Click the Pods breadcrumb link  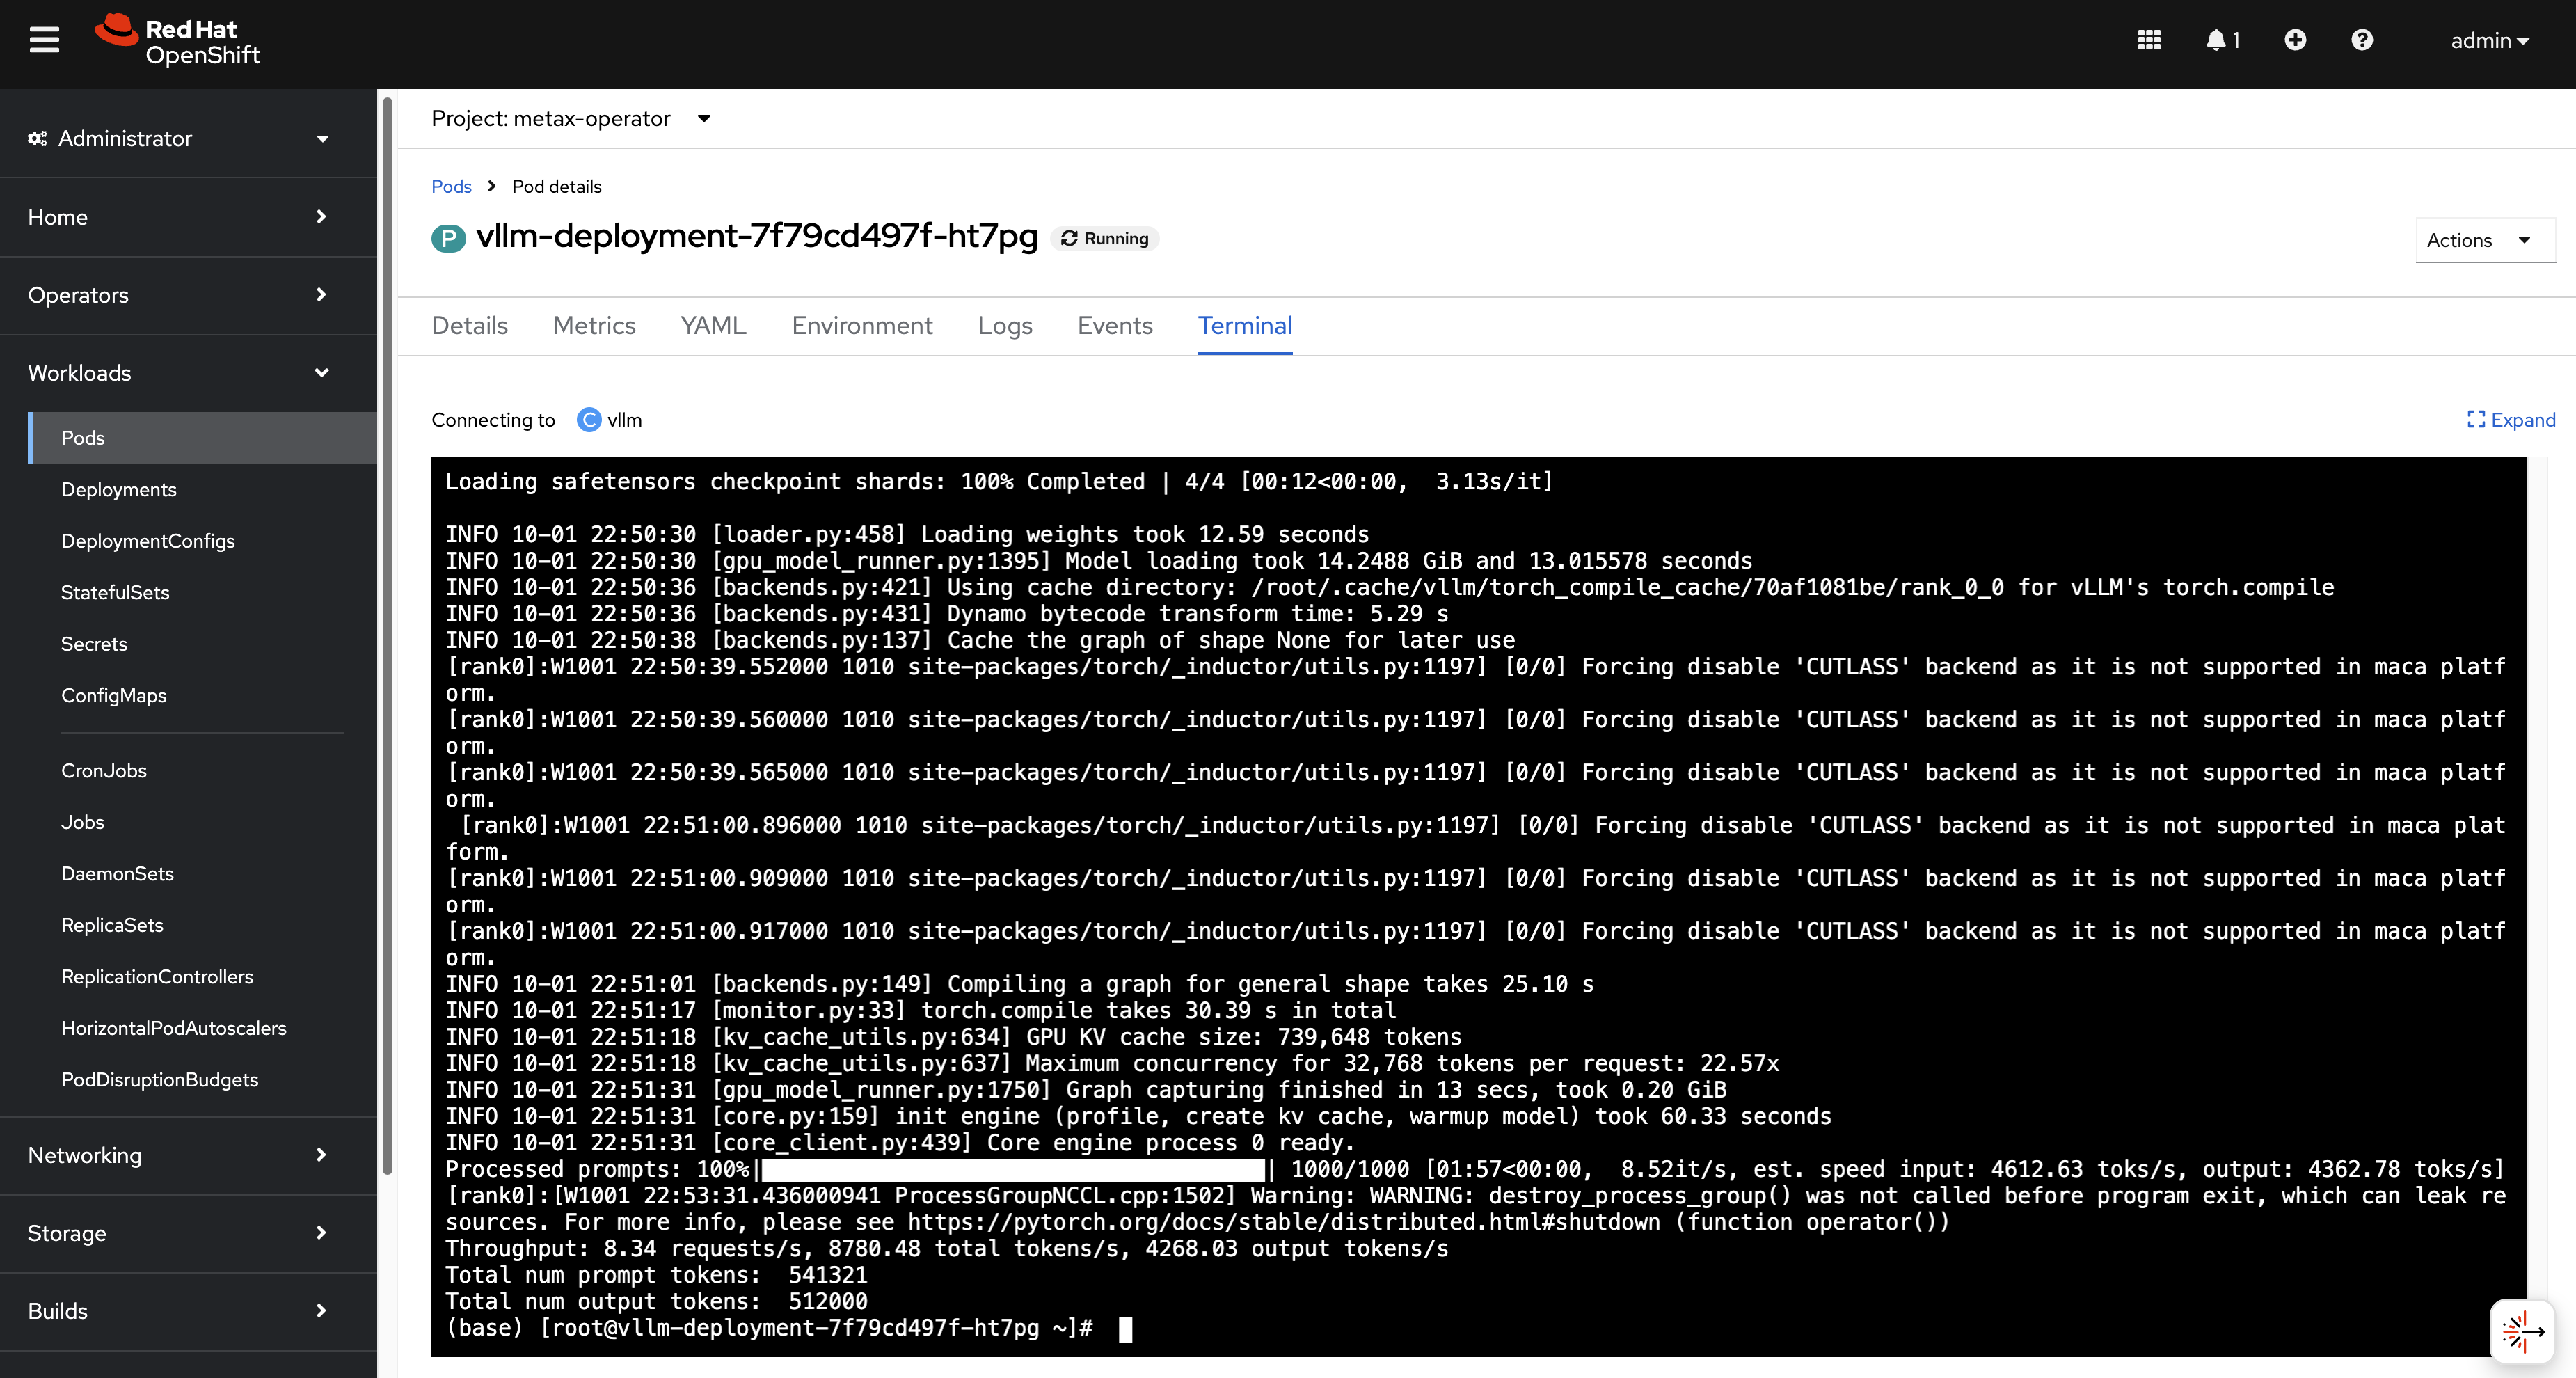(x=451, y=186)
